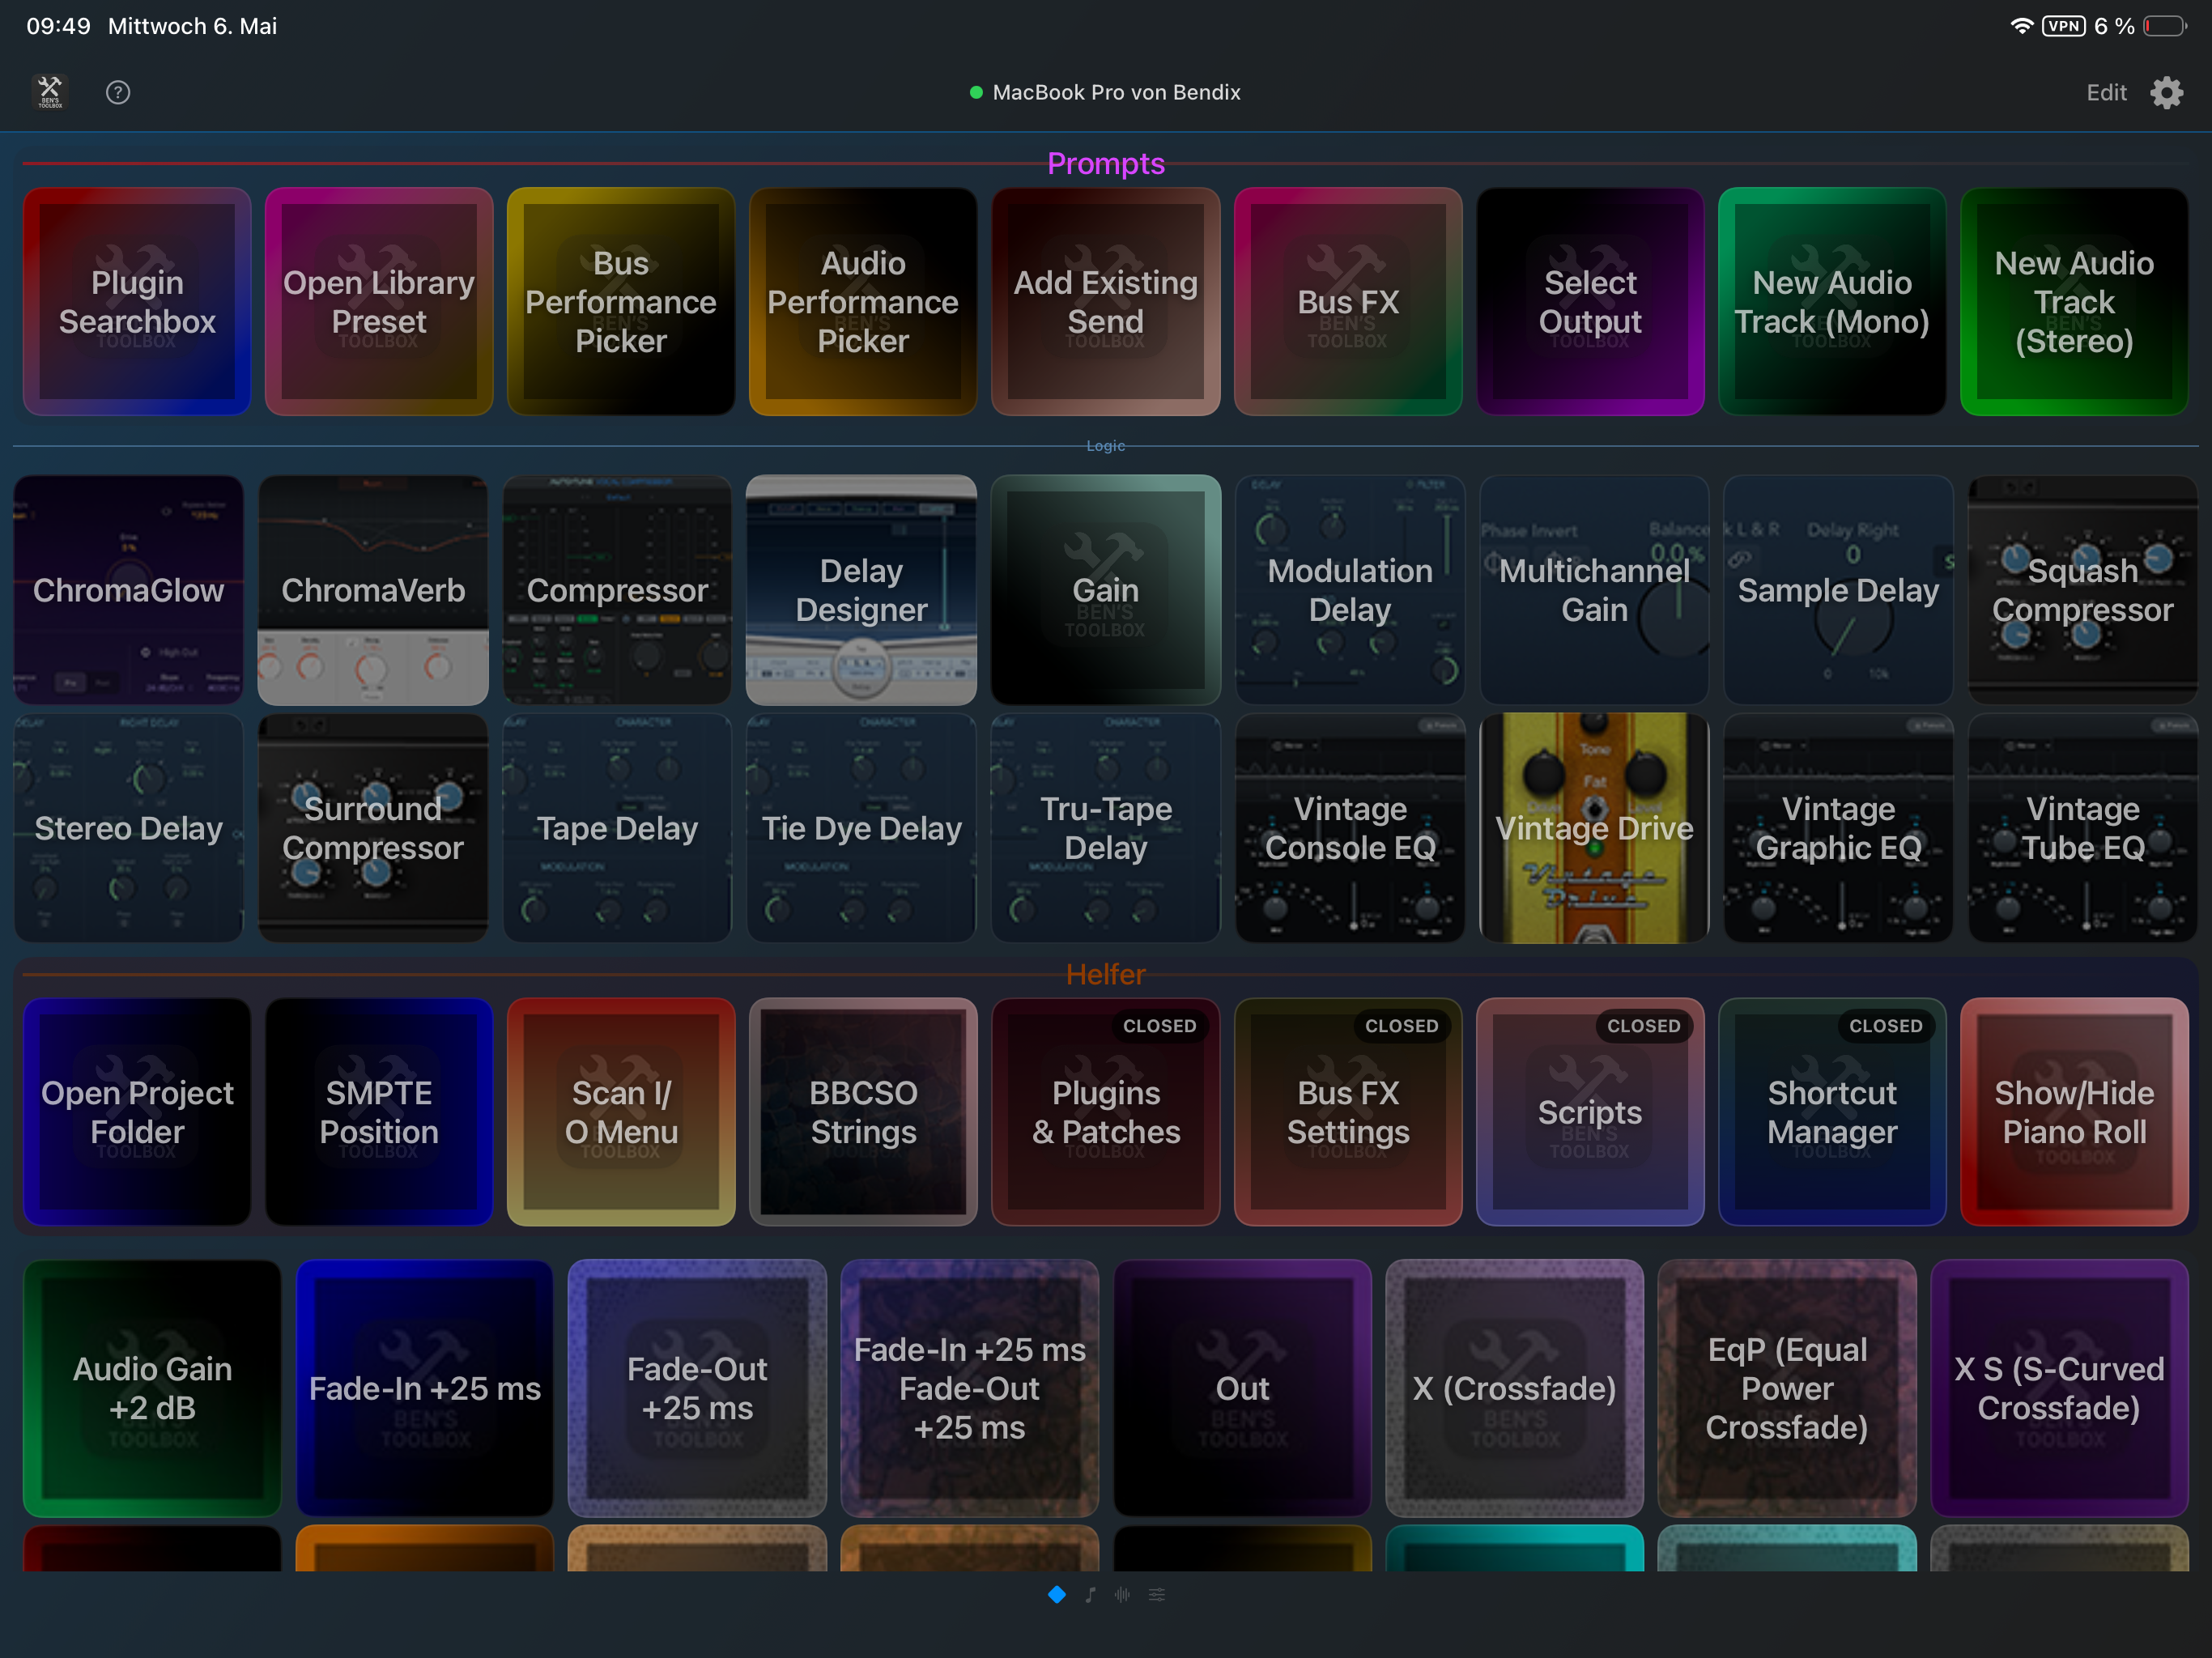Insert the Vintage Drive pedal plugin
2212x1658 pixels.
pos(1594,828)
